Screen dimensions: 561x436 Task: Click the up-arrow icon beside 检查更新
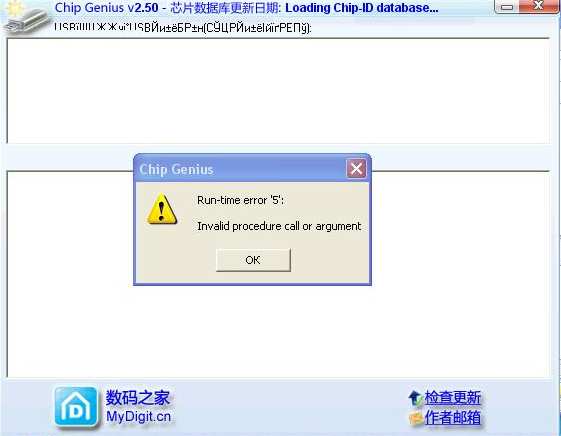pyautogui.click(x=415, y=398)
